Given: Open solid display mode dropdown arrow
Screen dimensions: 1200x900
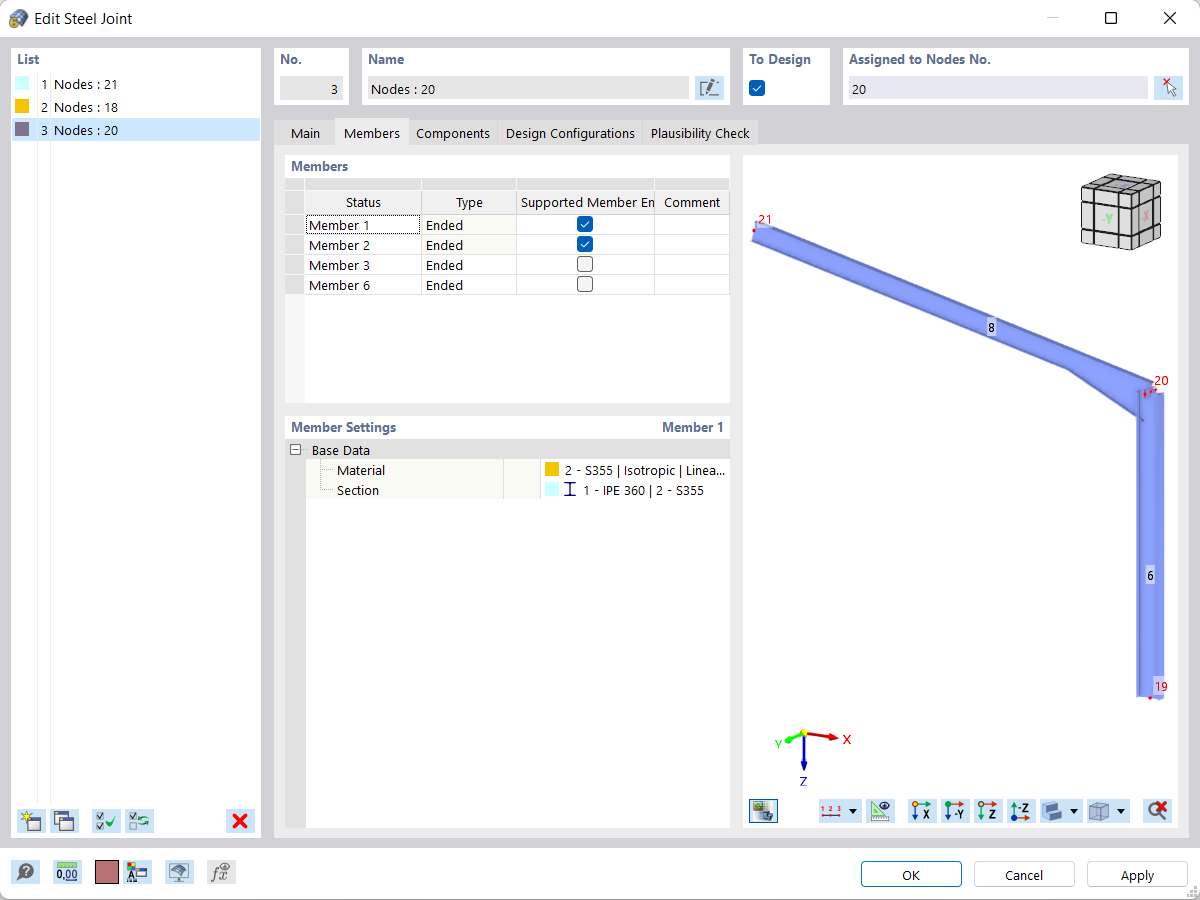Looking at the screenshot, I should tap(1074, 811).
